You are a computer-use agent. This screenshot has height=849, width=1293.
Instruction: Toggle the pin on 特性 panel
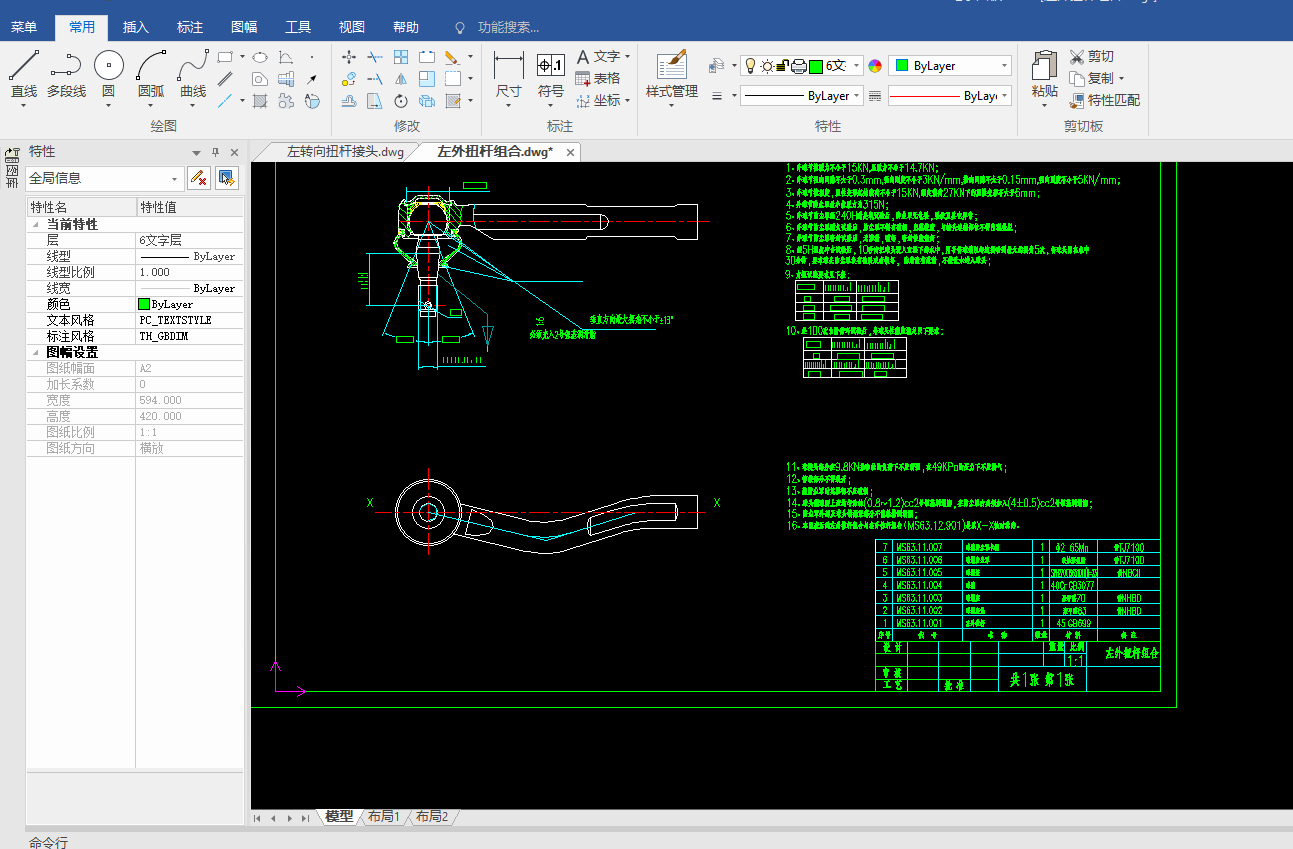[215, 152]
